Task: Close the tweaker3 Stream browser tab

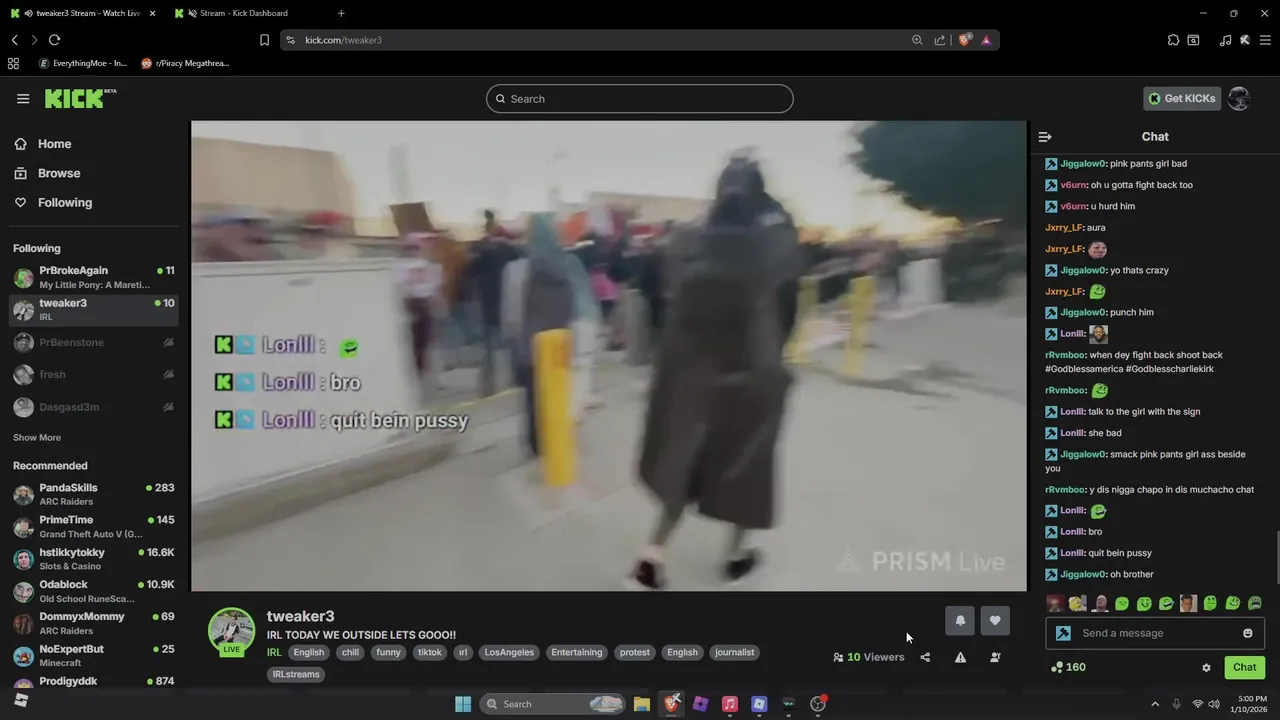Action: tap(153, 13)
